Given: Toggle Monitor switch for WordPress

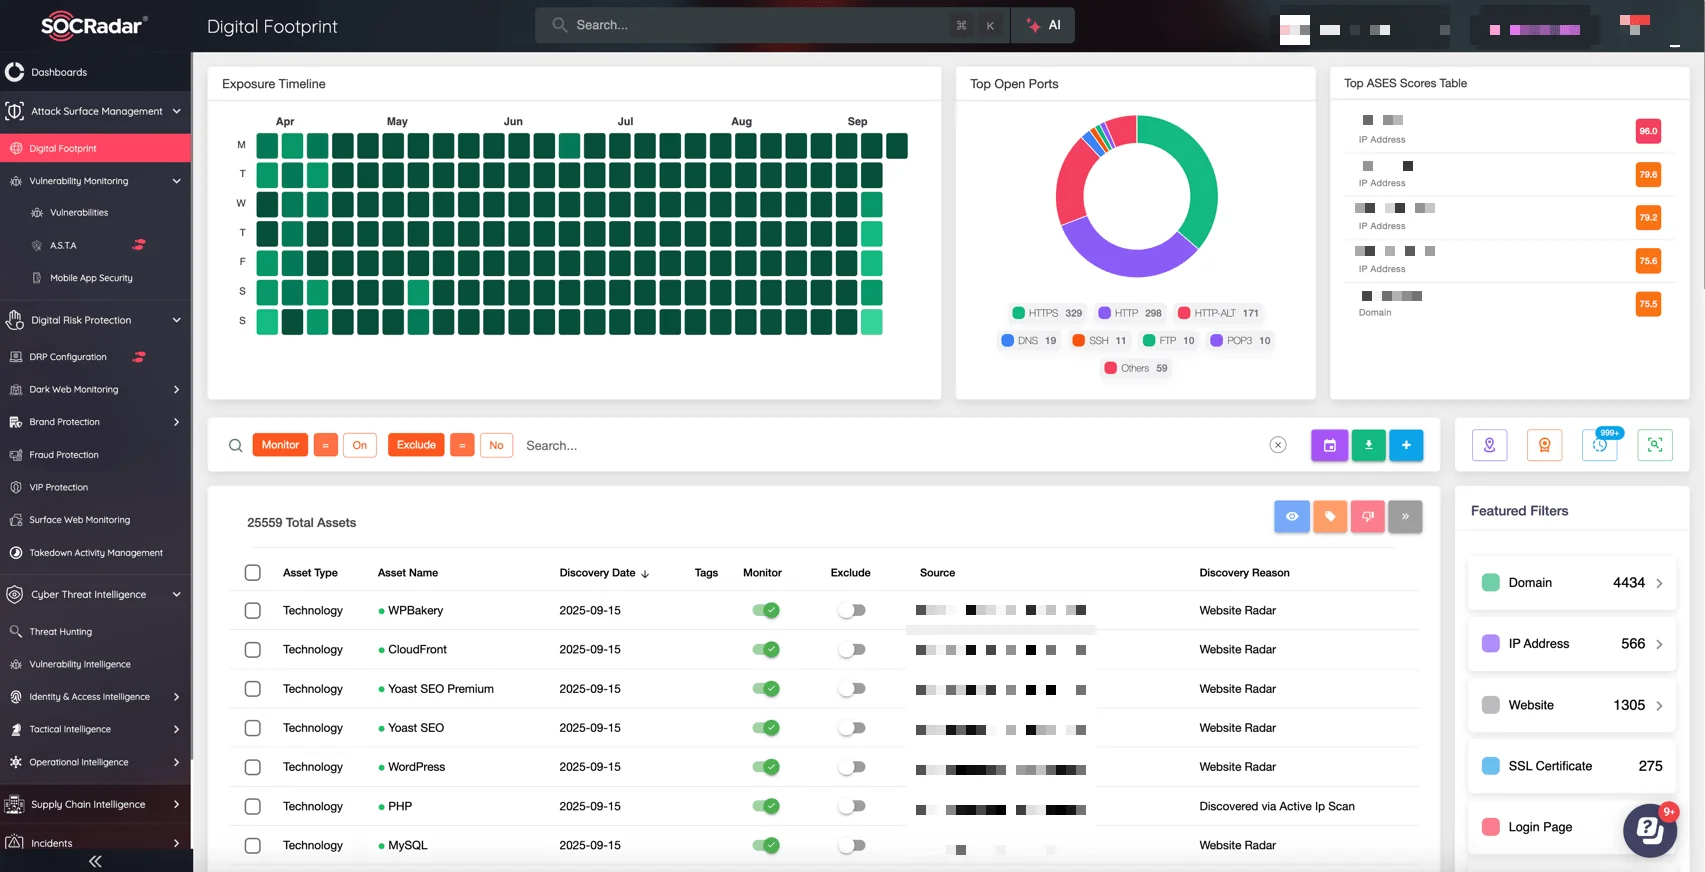Looking at the screenshot, I should pyautogui.click(x=766, y=767).
